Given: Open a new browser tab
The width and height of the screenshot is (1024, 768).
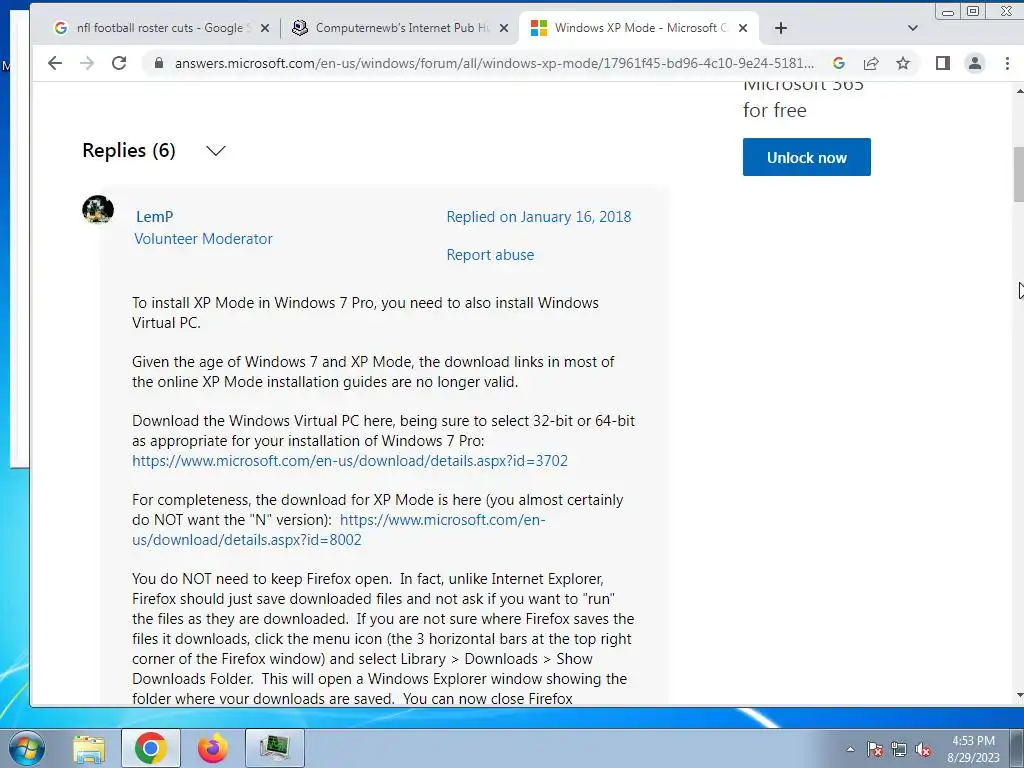Looking at the screenshot, I should coord(780,28).
